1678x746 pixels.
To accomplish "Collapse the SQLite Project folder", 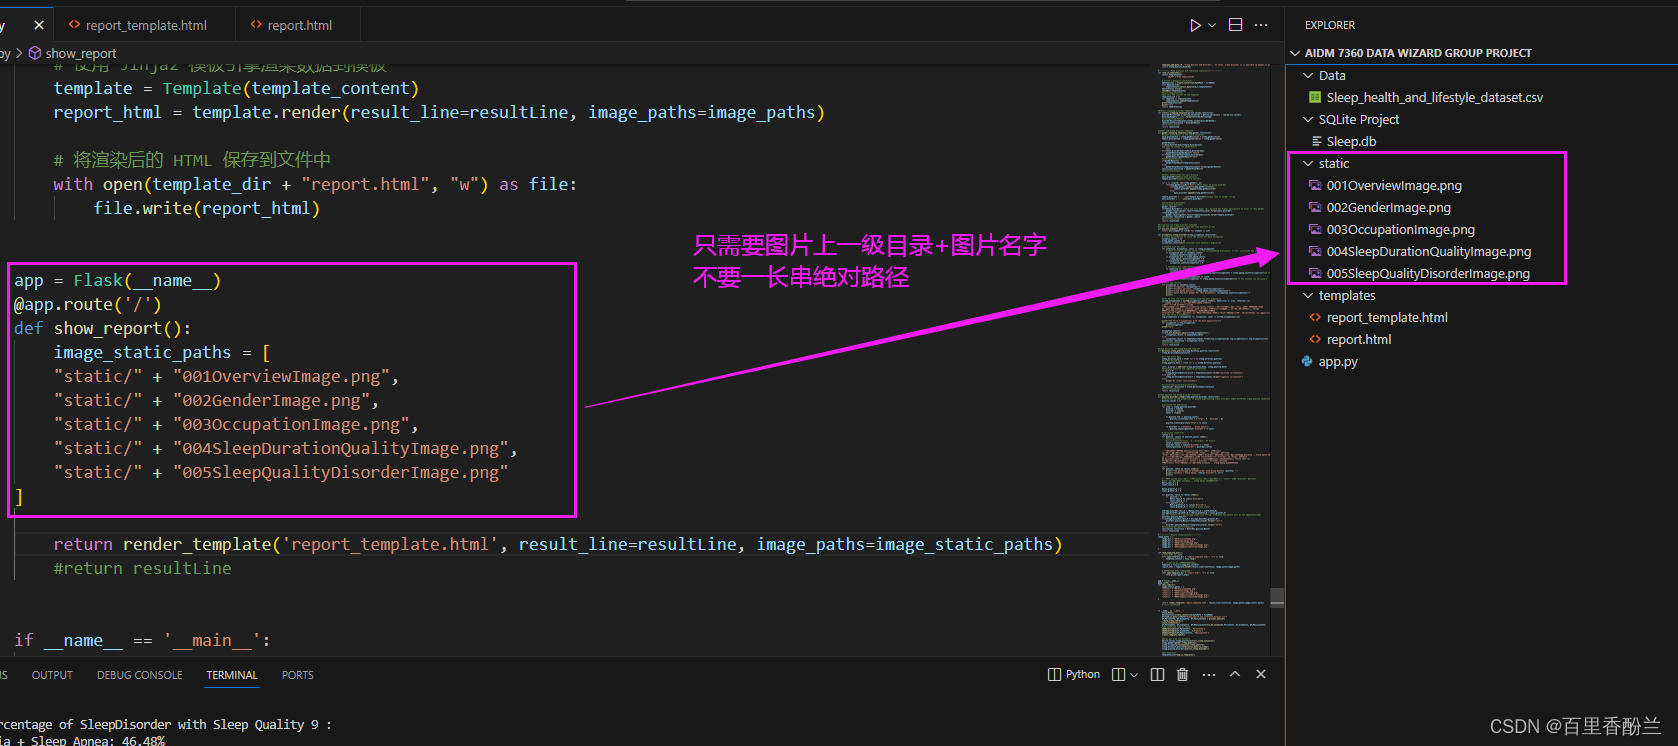I will 1308,119.
